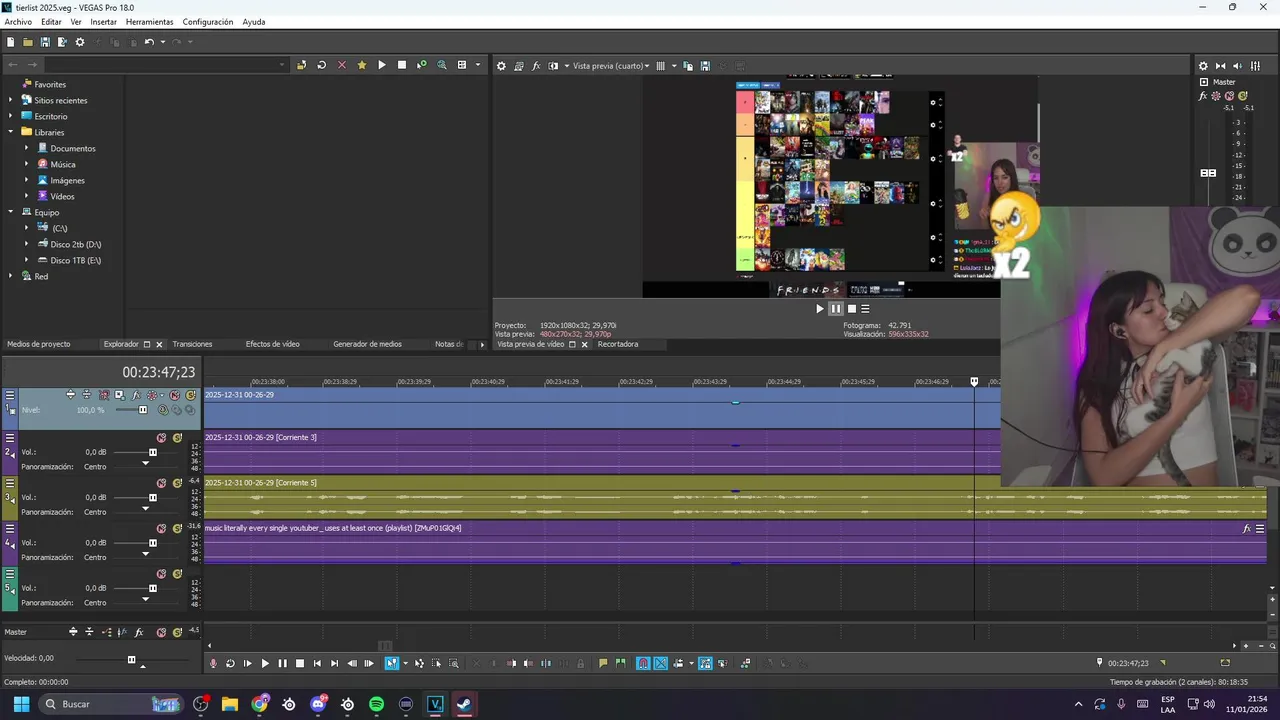This screenshot has height=720, width=1280.
Task: Open Spotify from the taskbar
Action: pos(376,704)
